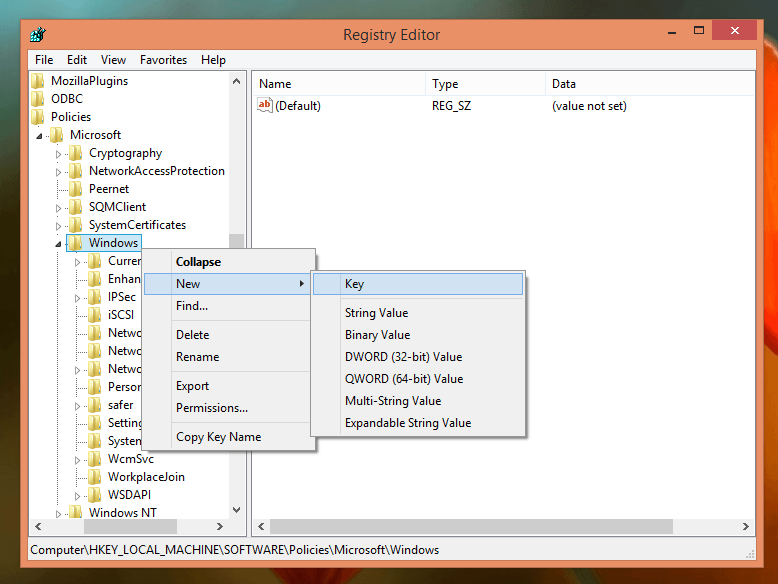Select the Peernet tree item
The height and width of the screenshot is (584, 778).
click(108, 189)
